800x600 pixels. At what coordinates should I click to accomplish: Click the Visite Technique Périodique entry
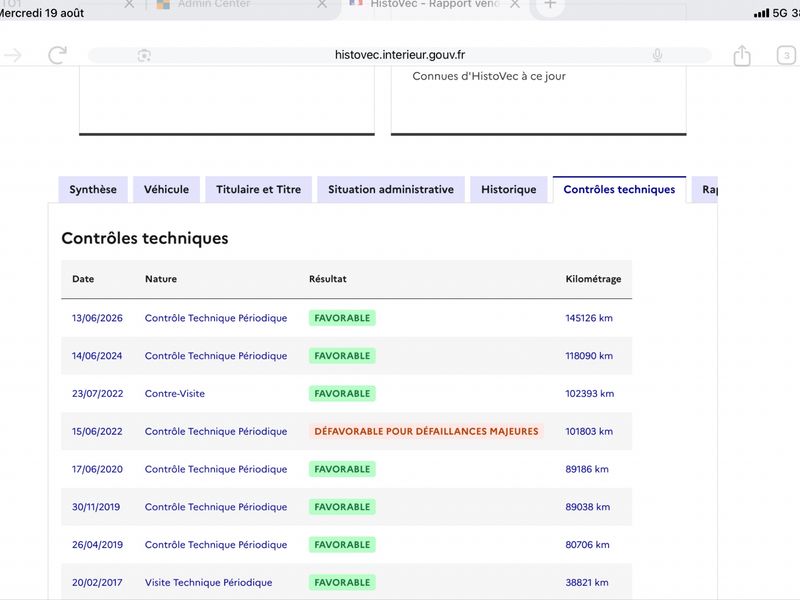coord(208,582)
